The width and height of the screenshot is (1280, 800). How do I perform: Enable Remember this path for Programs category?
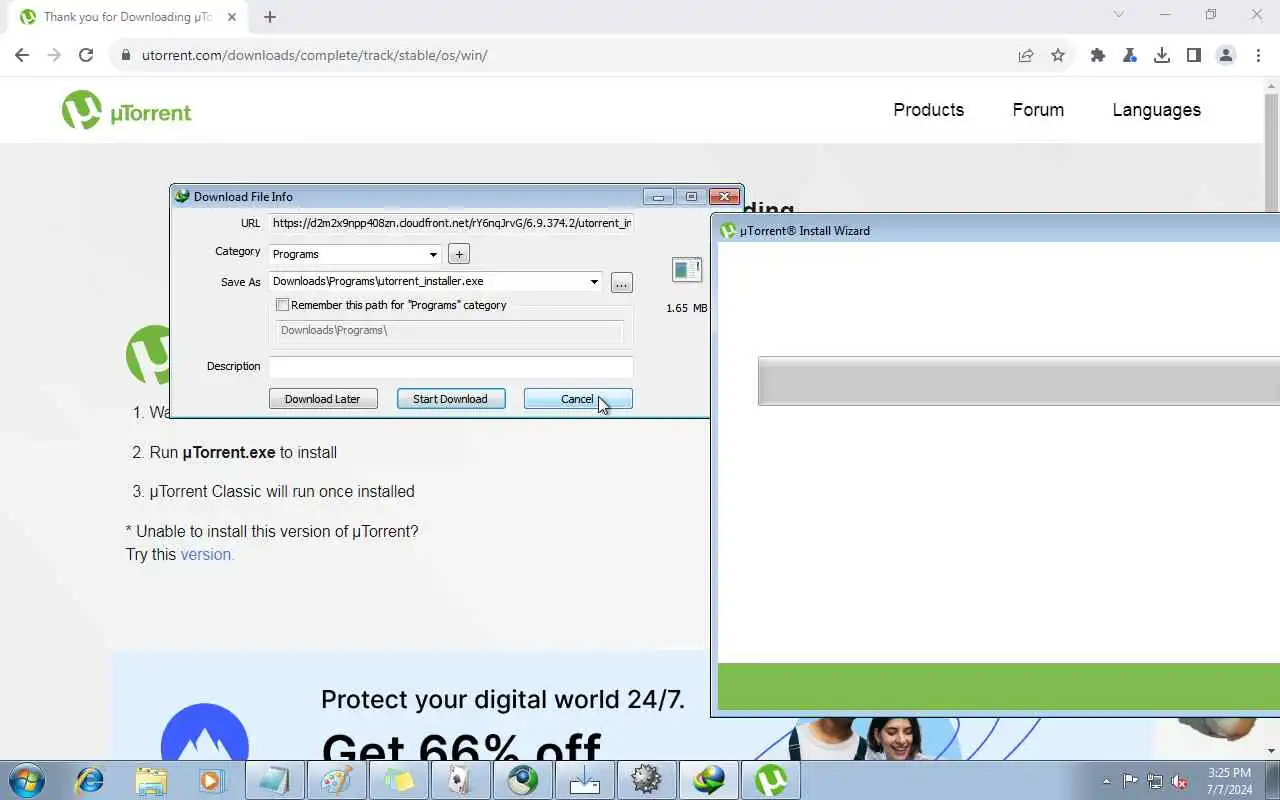[x=283, y=305]
